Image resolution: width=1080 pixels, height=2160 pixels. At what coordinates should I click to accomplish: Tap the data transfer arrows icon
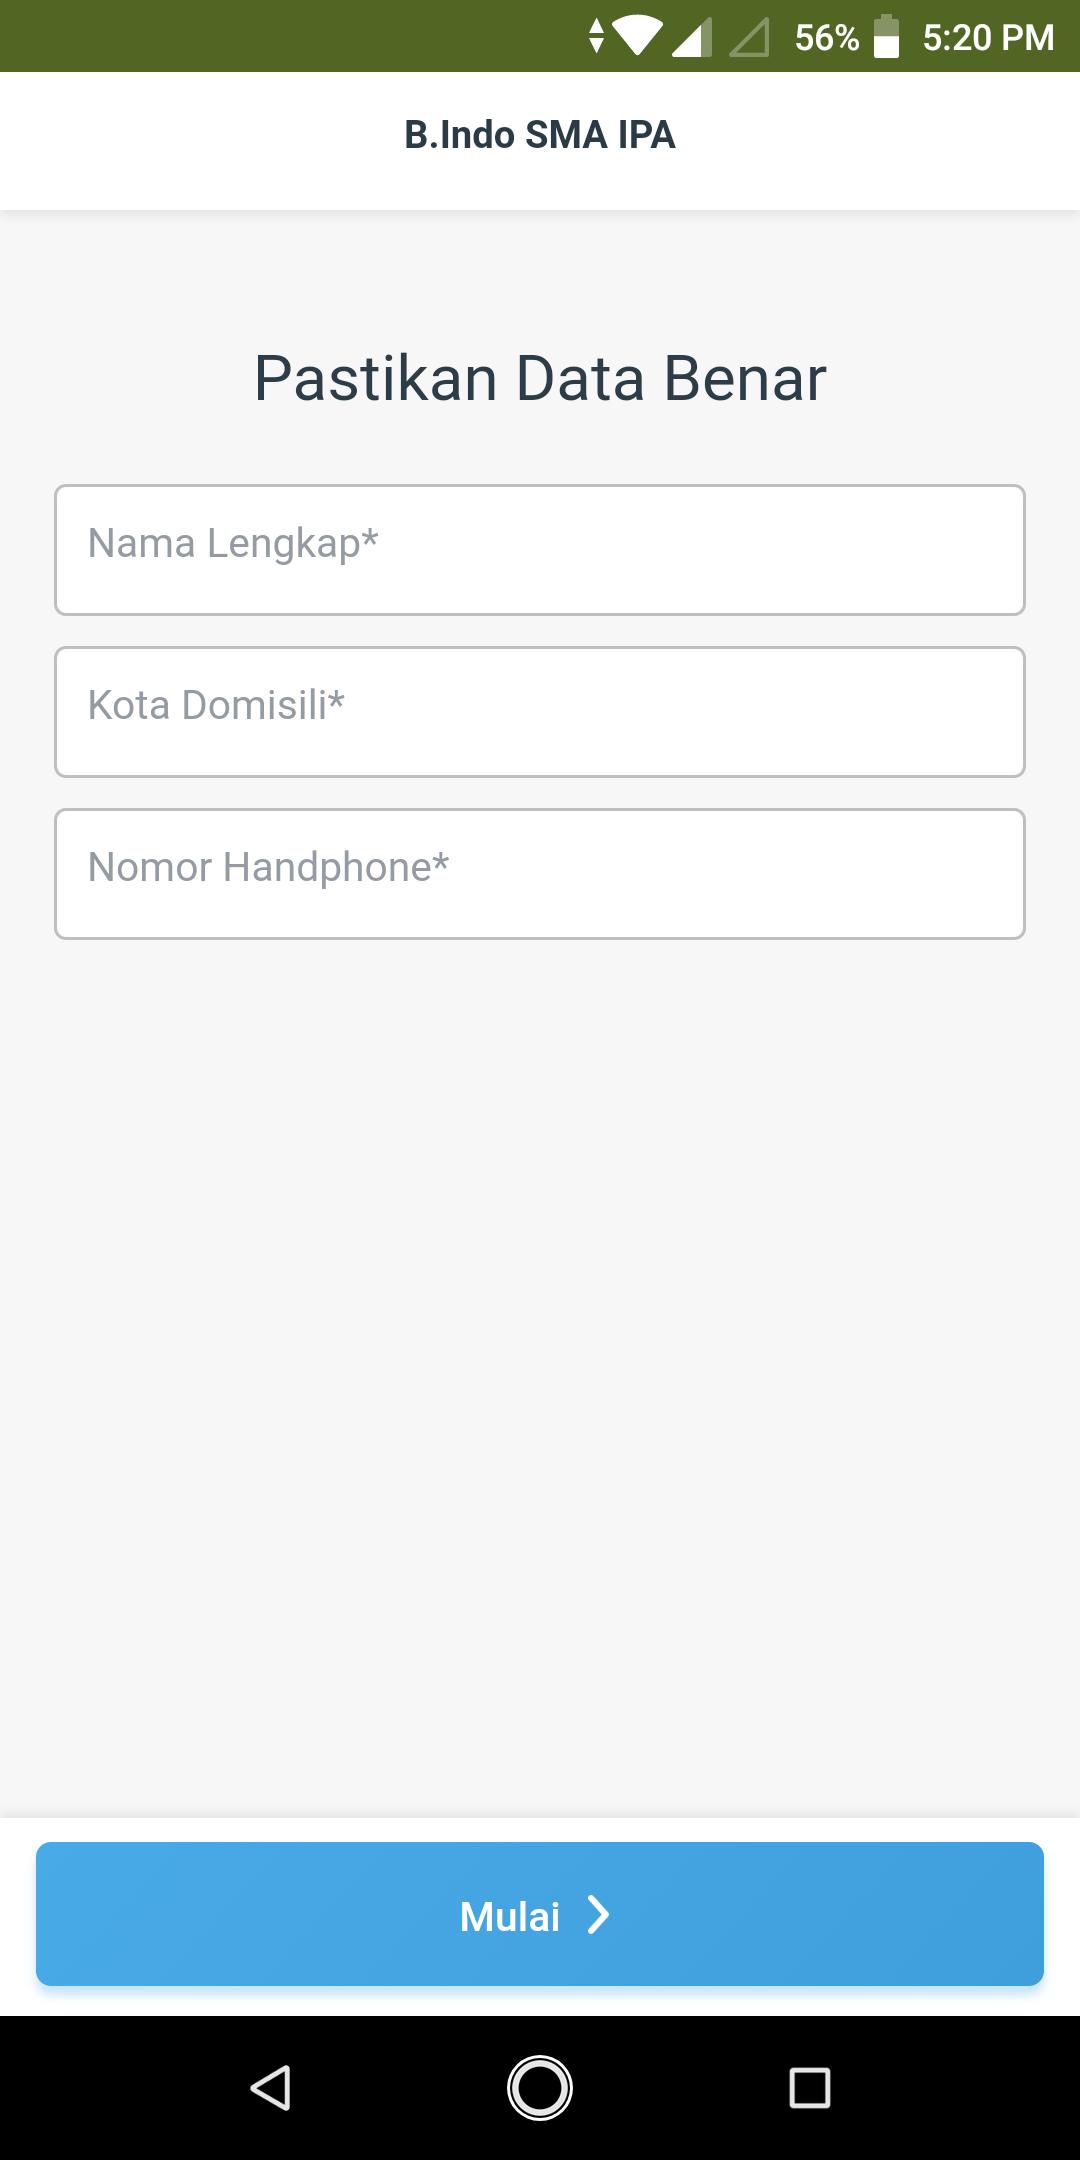coord(597,36)
